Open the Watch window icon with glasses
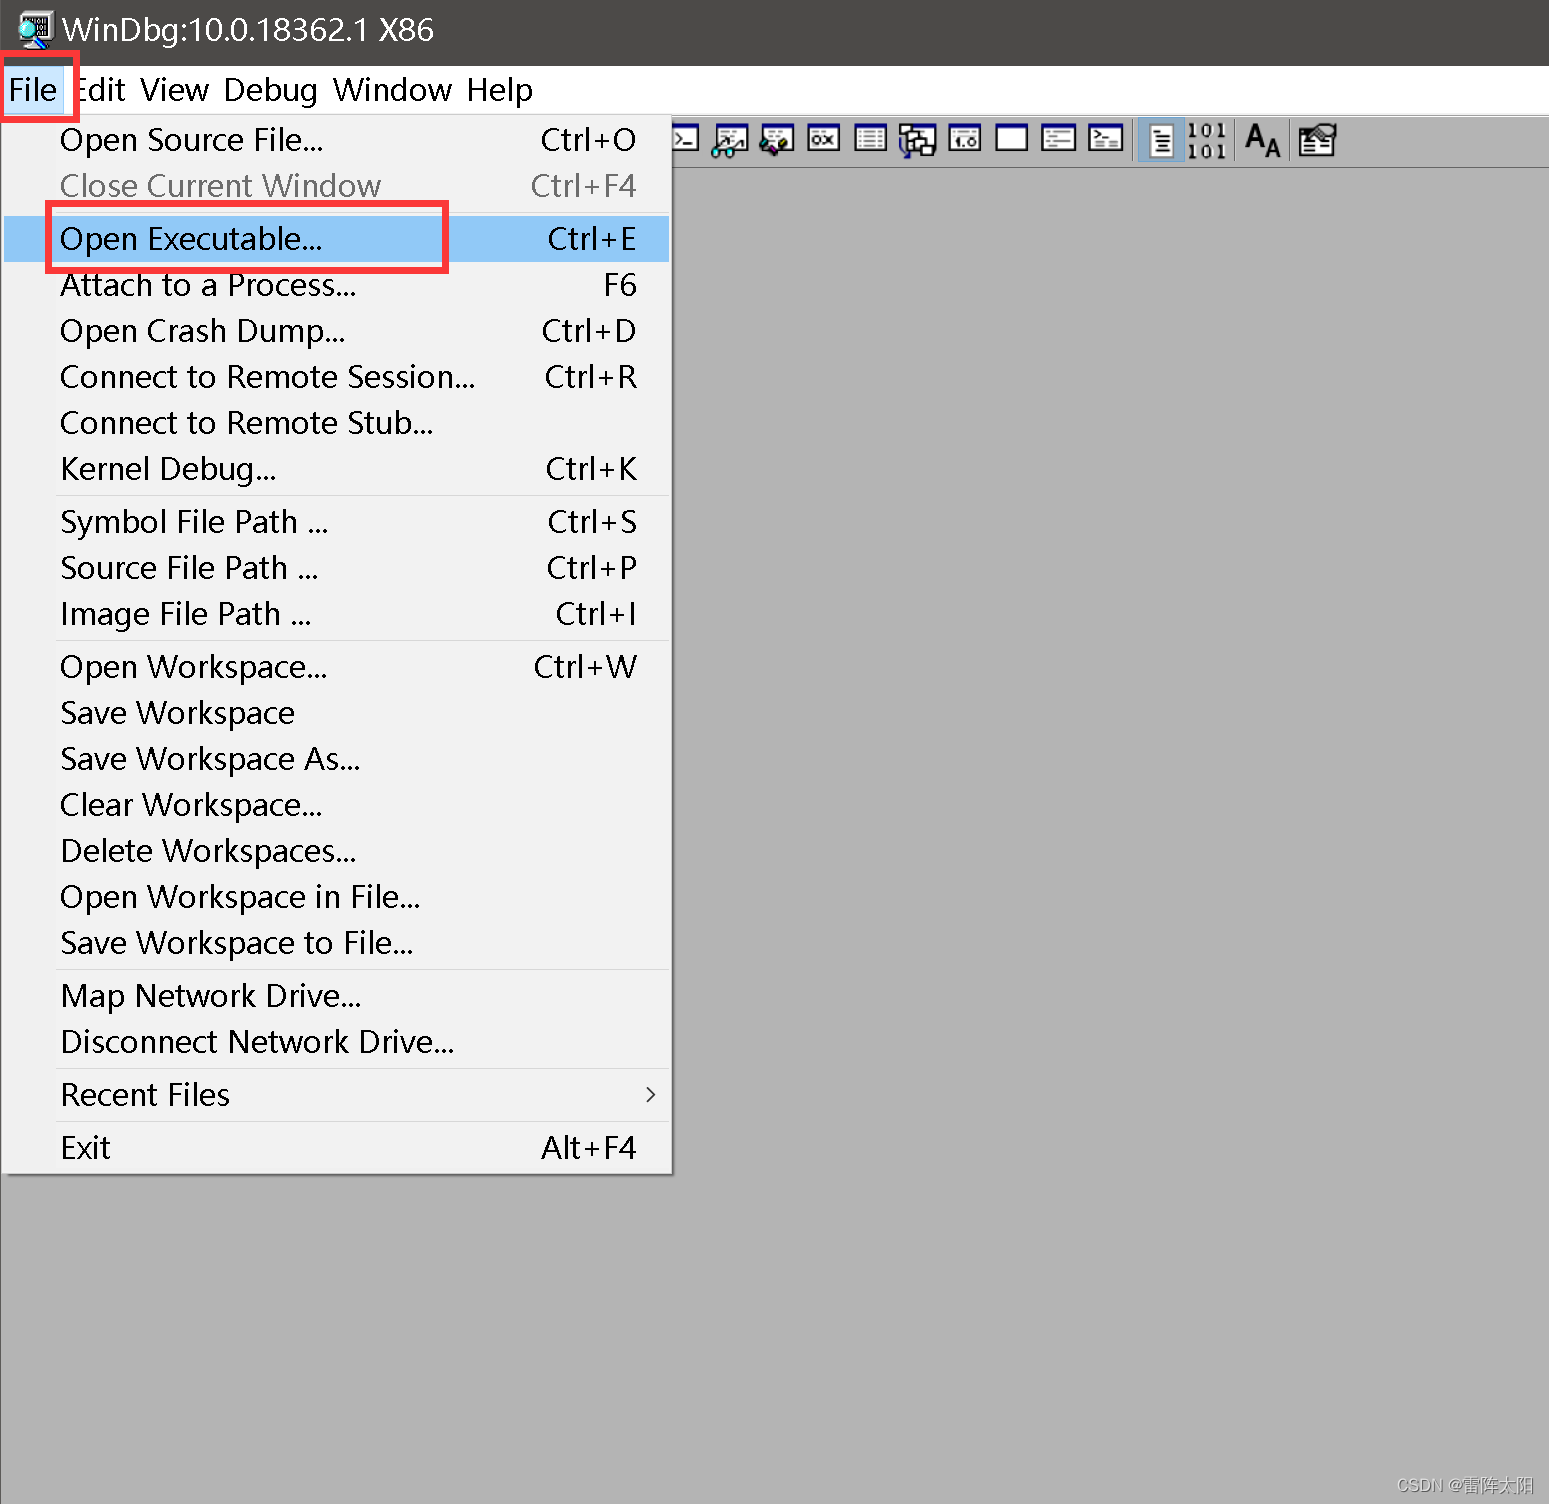This screenshot has width=1549, height=1504. point(730,139)
